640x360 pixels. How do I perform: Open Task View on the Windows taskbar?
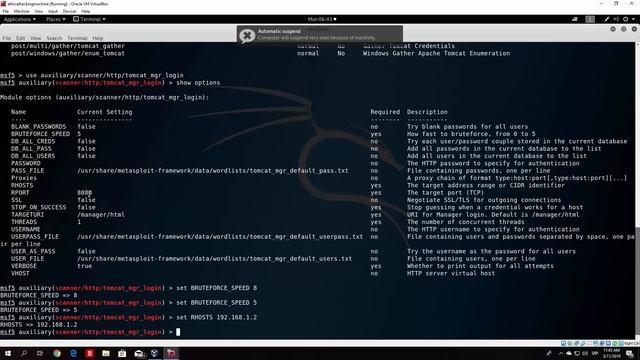coord(40,353)
